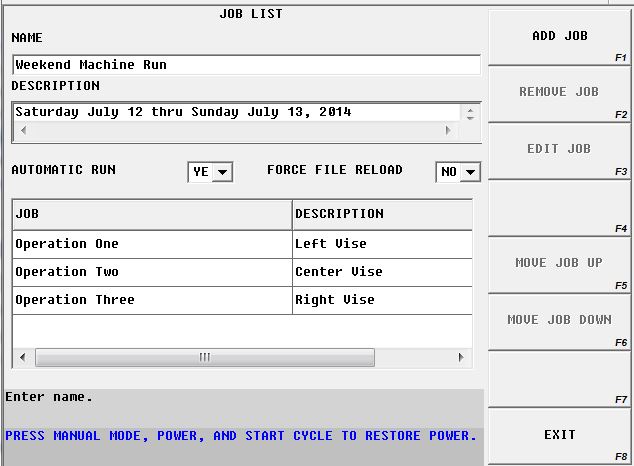Click the blank F4 softkey
Image resolution: width=634 pixels, height=466 pixels.
[x=559, y=208]
